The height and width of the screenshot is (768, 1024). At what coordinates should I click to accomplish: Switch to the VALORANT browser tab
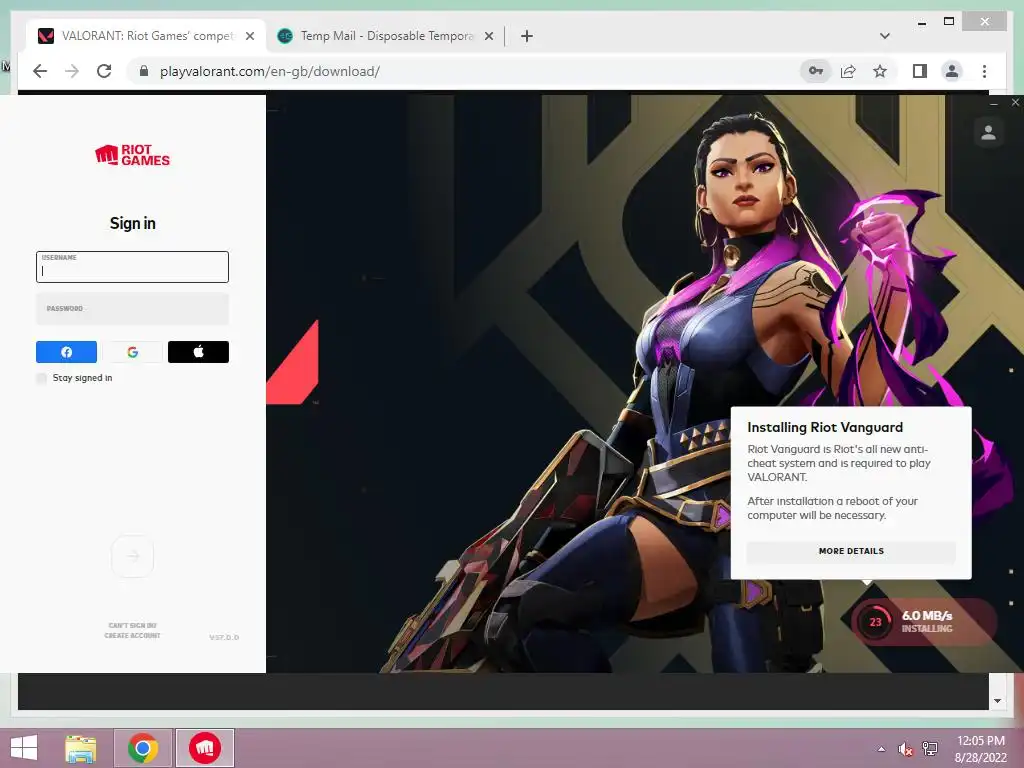click(146, 36)
